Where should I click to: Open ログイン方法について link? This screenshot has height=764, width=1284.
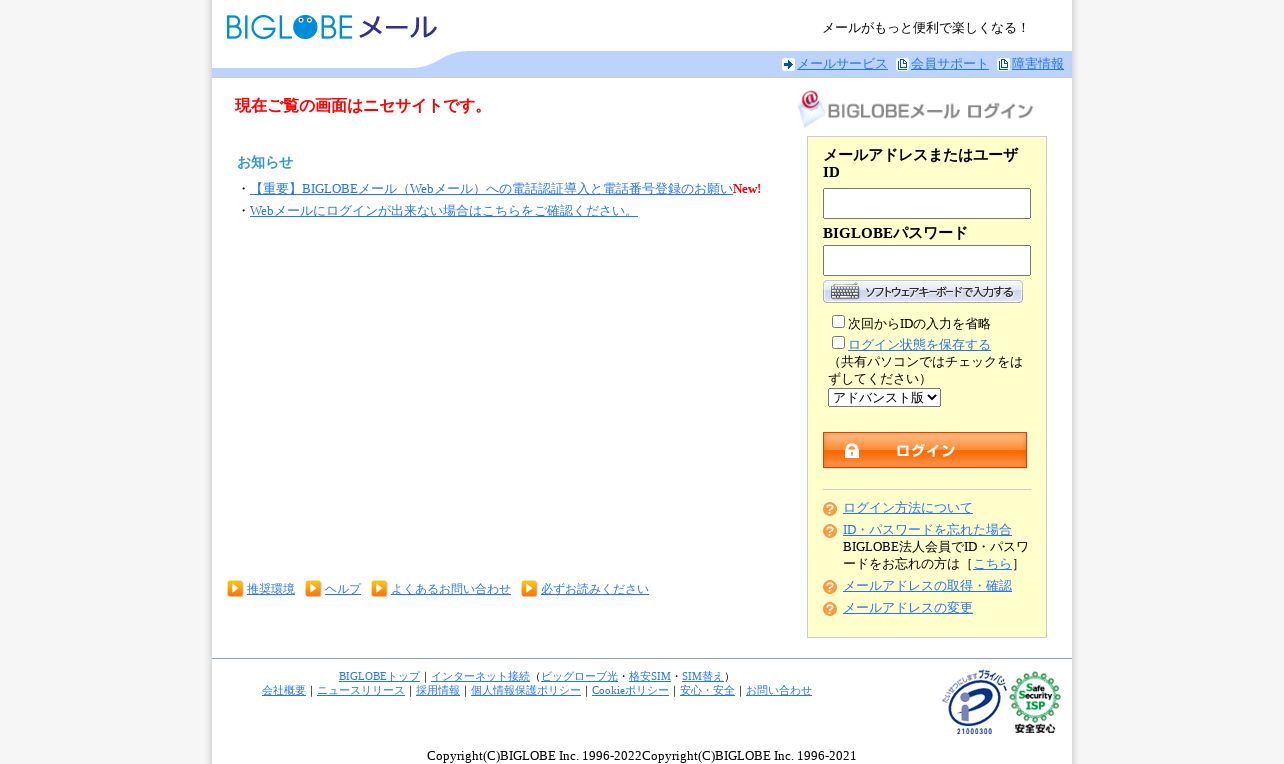[908, 508]
